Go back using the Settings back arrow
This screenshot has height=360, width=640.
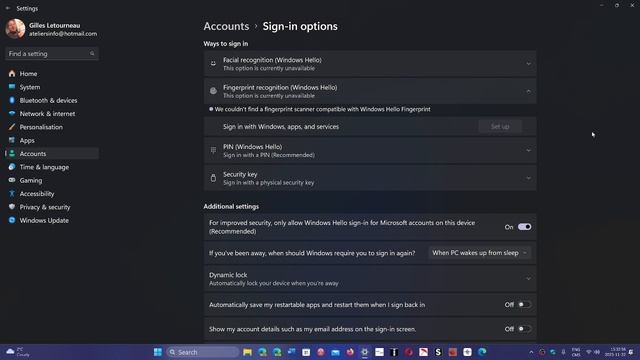click(x=8, y=8)
